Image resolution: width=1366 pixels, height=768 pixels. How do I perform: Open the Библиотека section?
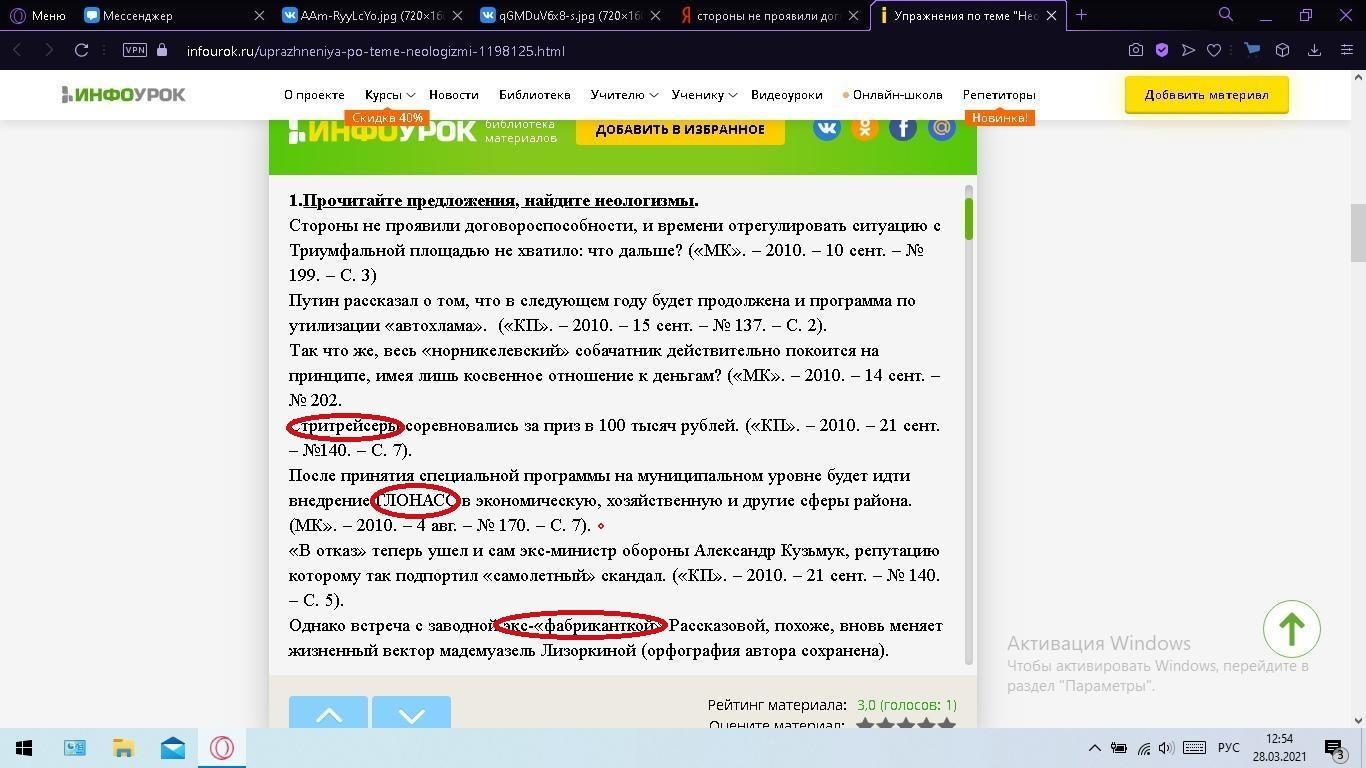tap(534, 95)
